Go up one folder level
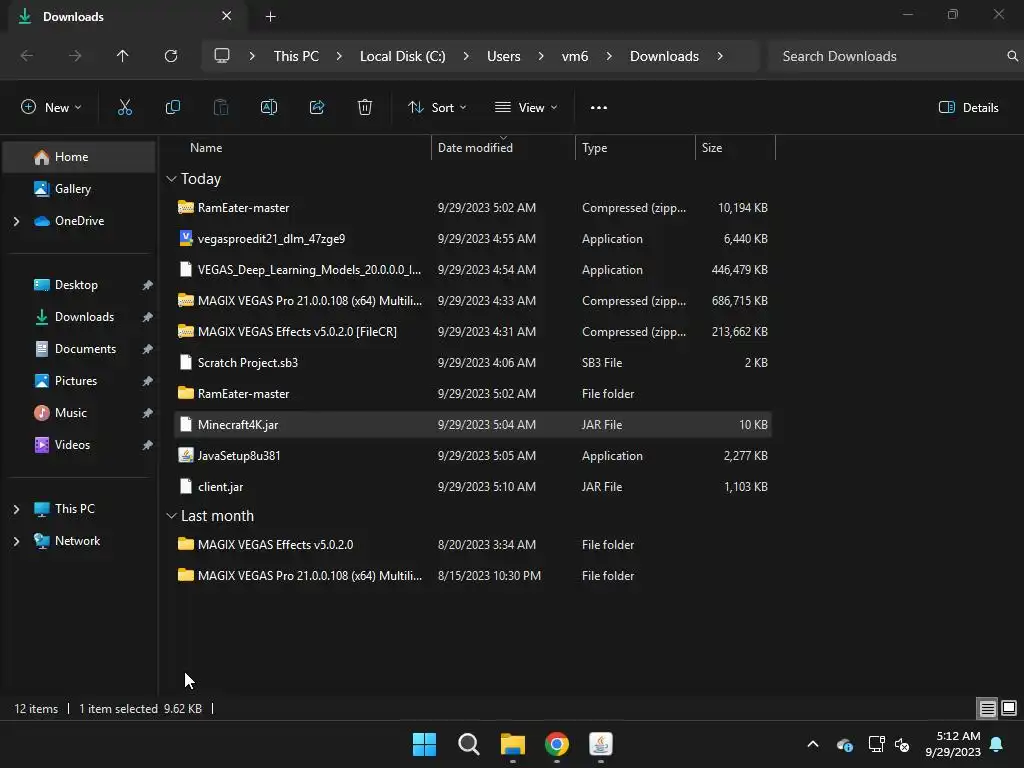The width and height of the screenshot is (1024, 768). (123, 56)
